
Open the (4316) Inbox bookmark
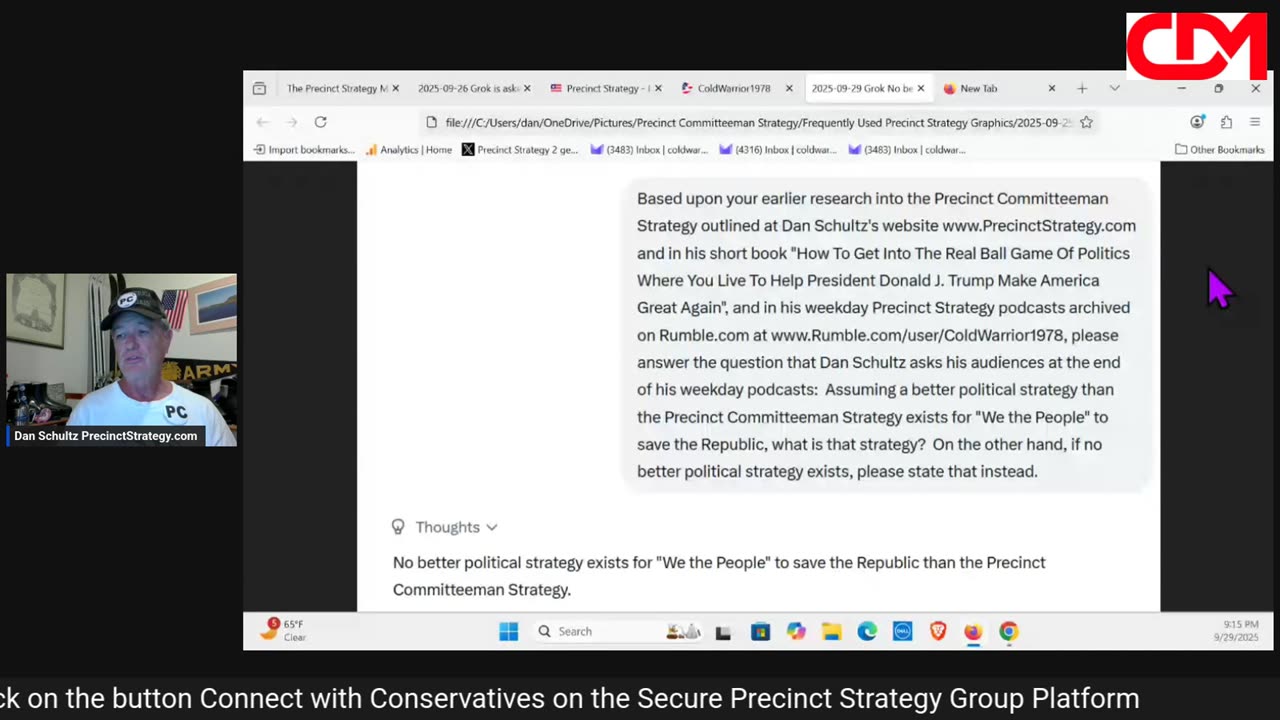point(777,150)
